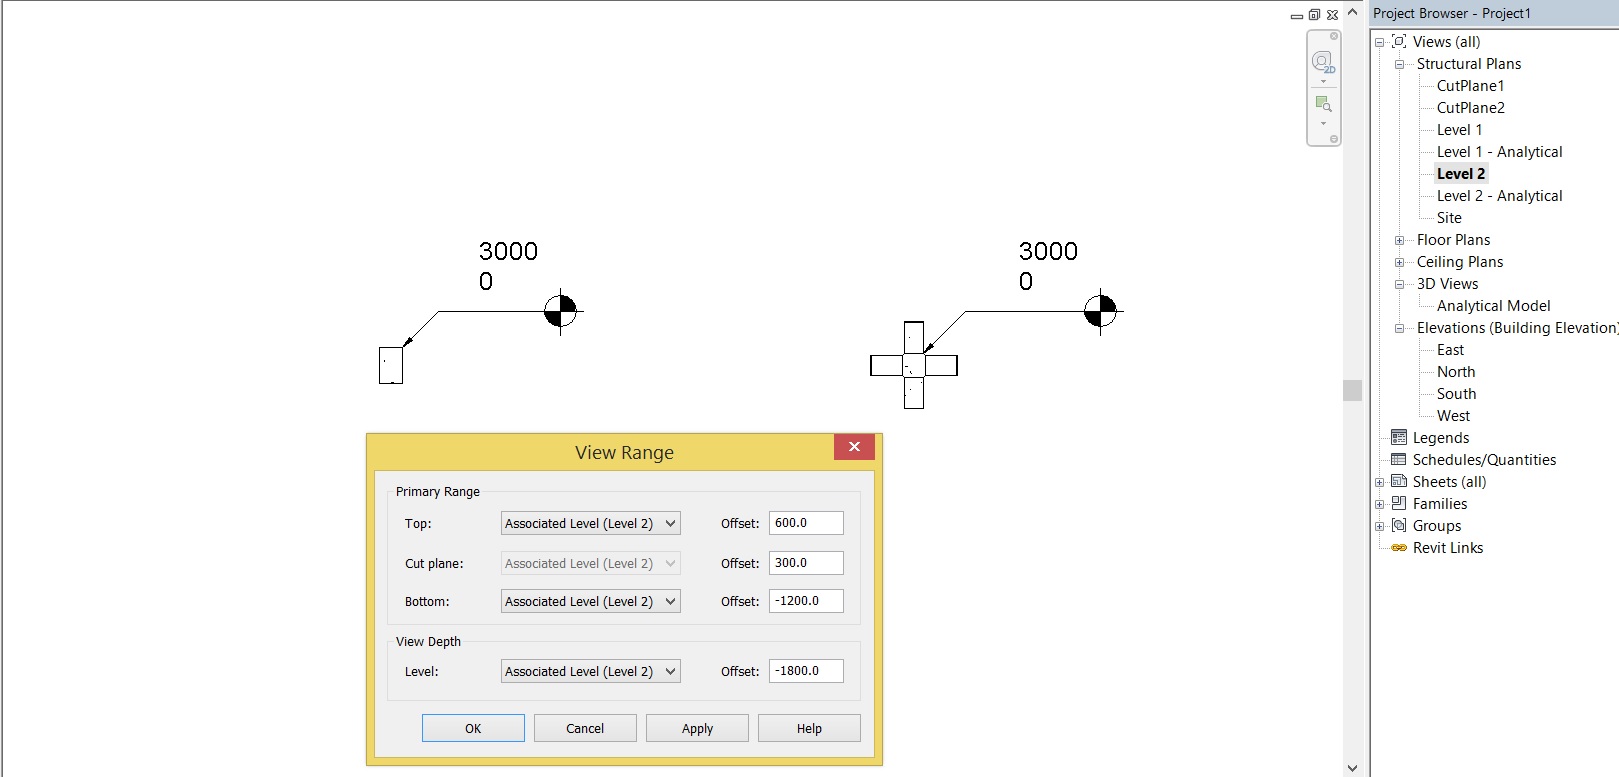This screenshot has height=777, width=1619.
Task: Click OK in View Range dialog
Action: pyautogui.click(x=473, y=728)
